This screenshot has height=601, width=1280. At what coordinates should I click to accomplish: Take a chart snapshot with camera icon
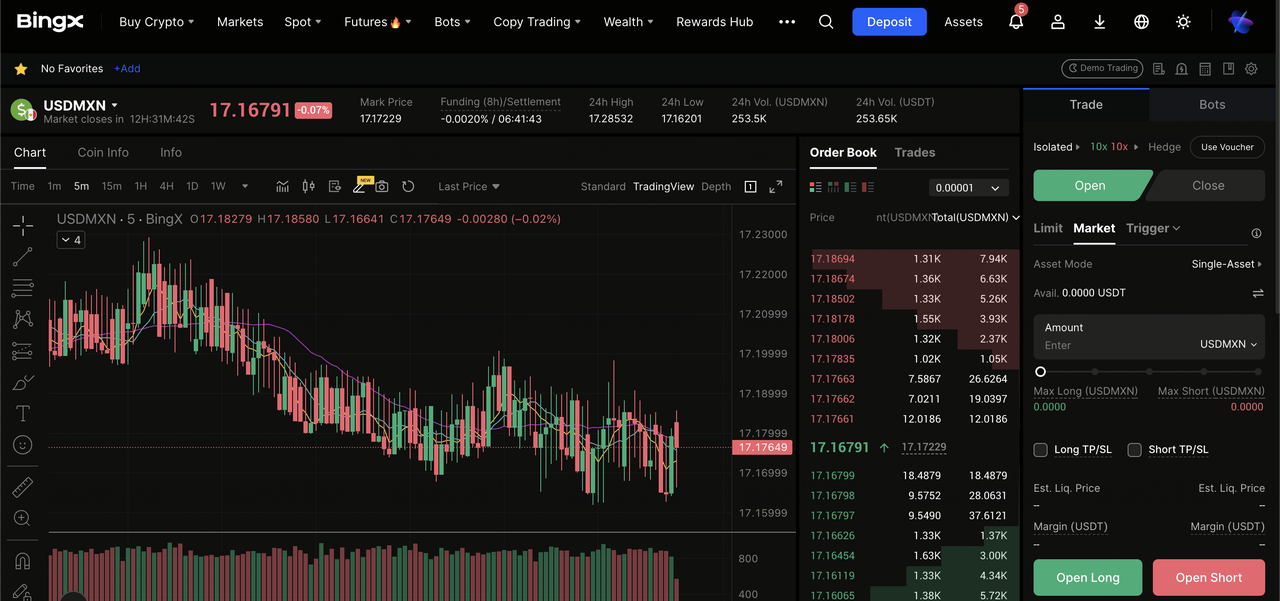pyautogui.click(x=382, y=186)
